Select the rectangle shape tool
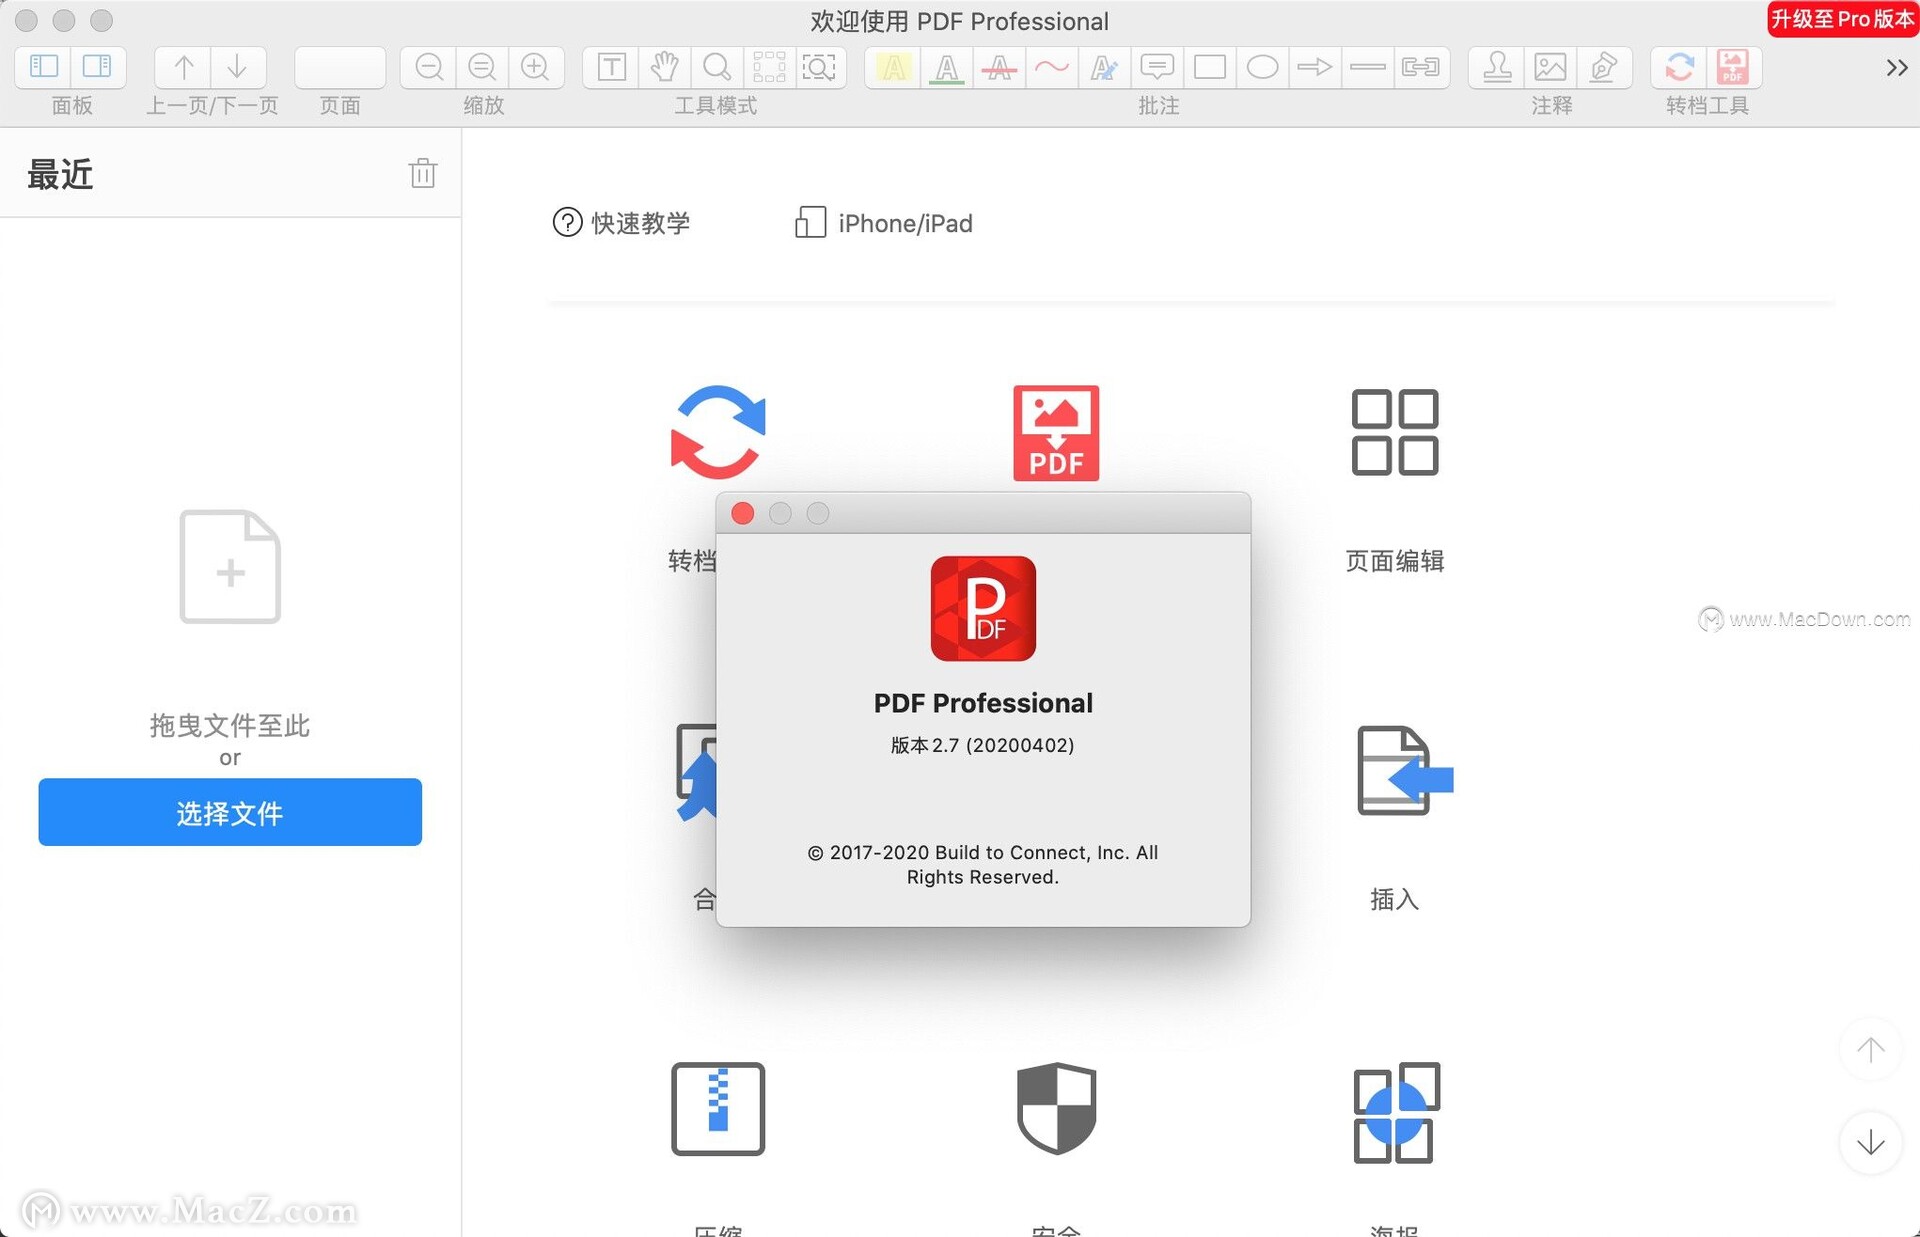This screenshot has width=1920, height=1237. 1210,67
